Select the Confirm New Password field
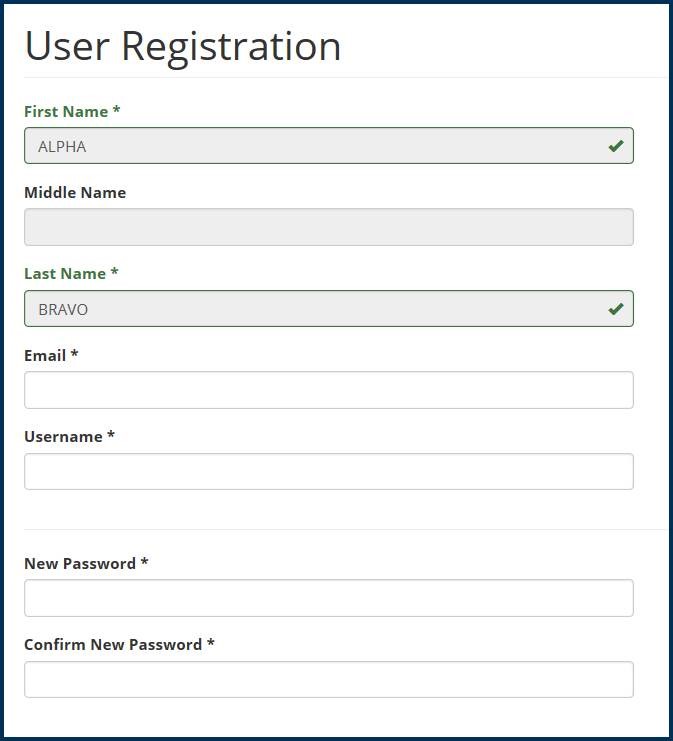This screenshot has height=741, width=673. (328, 679)
